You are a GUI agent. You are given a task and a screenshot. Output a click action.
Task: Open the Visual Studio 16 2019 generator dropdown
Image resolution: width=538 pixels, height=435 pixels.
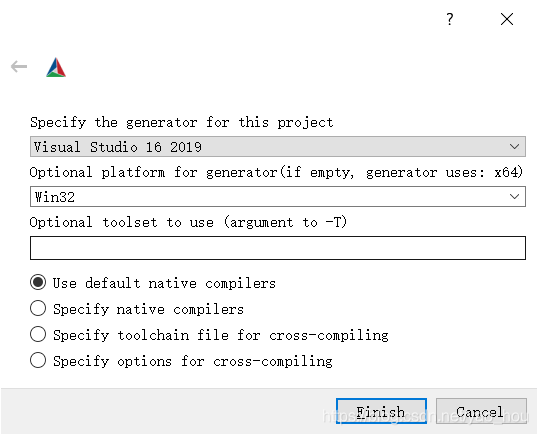(x=278, y=146)
